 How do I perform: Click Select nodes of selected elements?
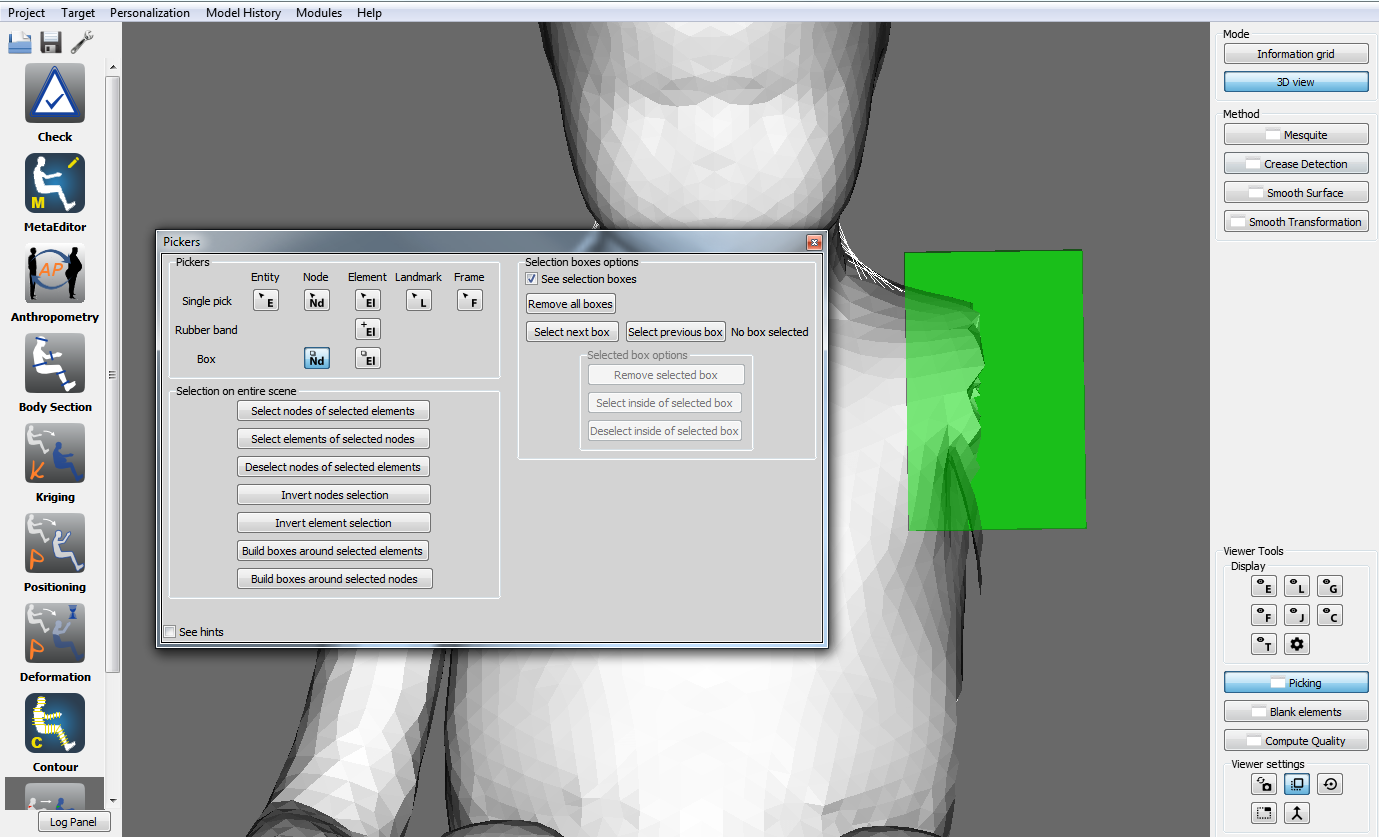click(x=333, y=411)
